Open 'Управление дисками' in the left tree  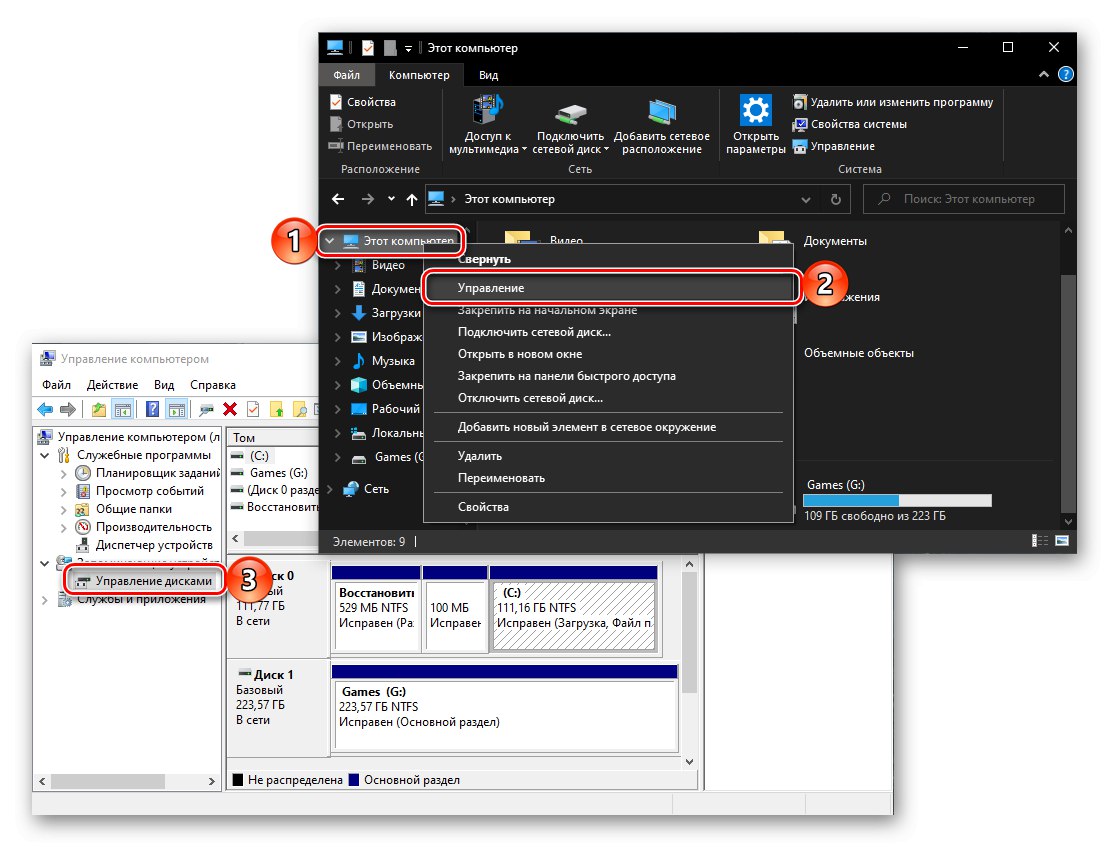pyautogui.click(x=156, y=579)
